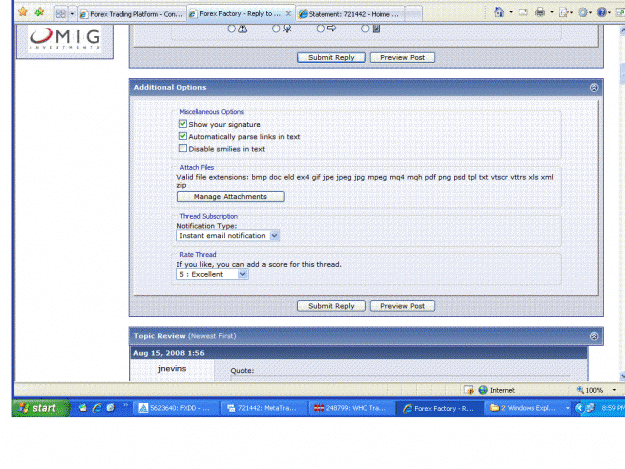625x469 pixels.
Task: Switch to Forex Factory taskbar button
Action: pyautogui.click(x=440, y=408)
